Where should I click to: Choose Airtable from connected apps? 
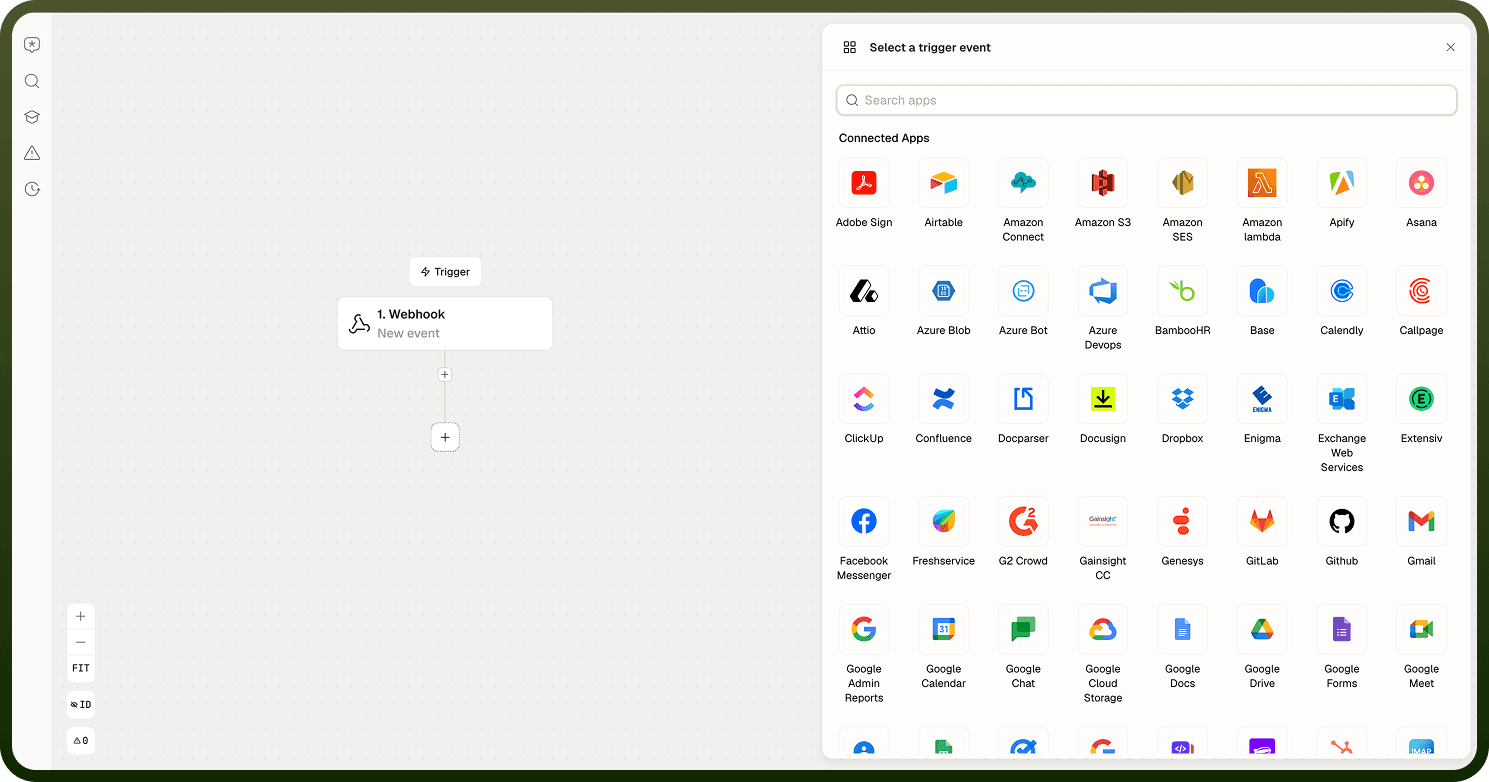943,183
